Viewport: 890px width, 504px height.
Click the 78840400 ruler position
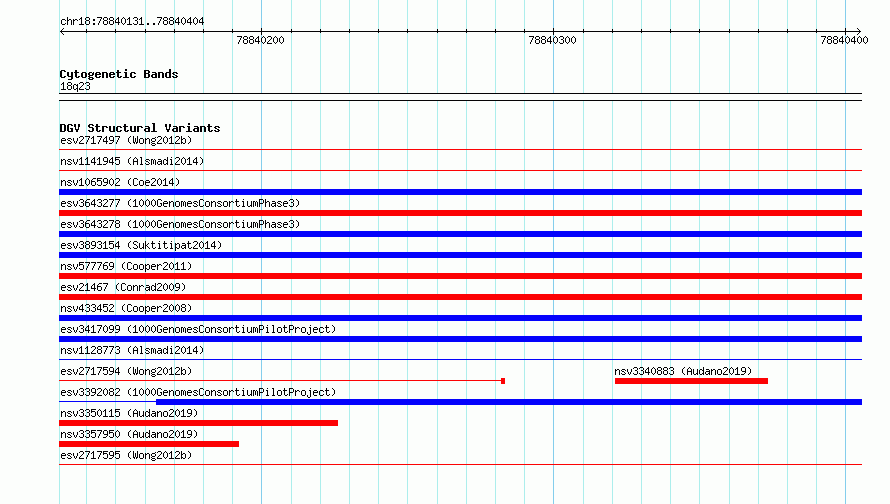[x=844, y=40]
